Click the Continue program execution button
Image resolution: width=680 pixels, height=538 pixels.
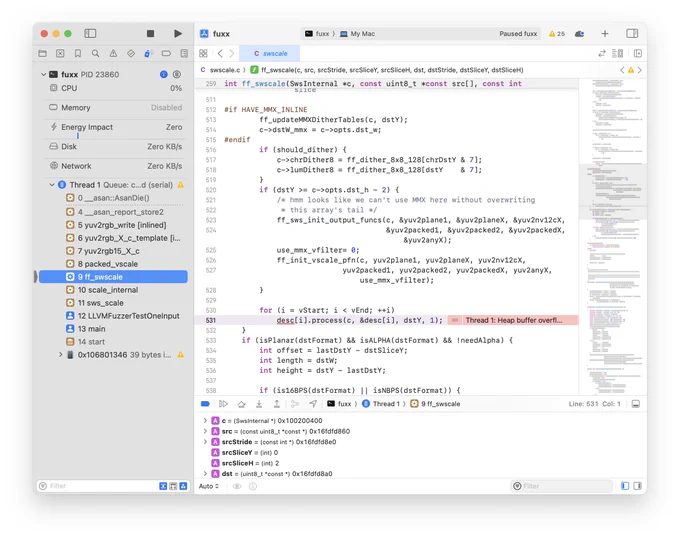click(x=223, y=404)
